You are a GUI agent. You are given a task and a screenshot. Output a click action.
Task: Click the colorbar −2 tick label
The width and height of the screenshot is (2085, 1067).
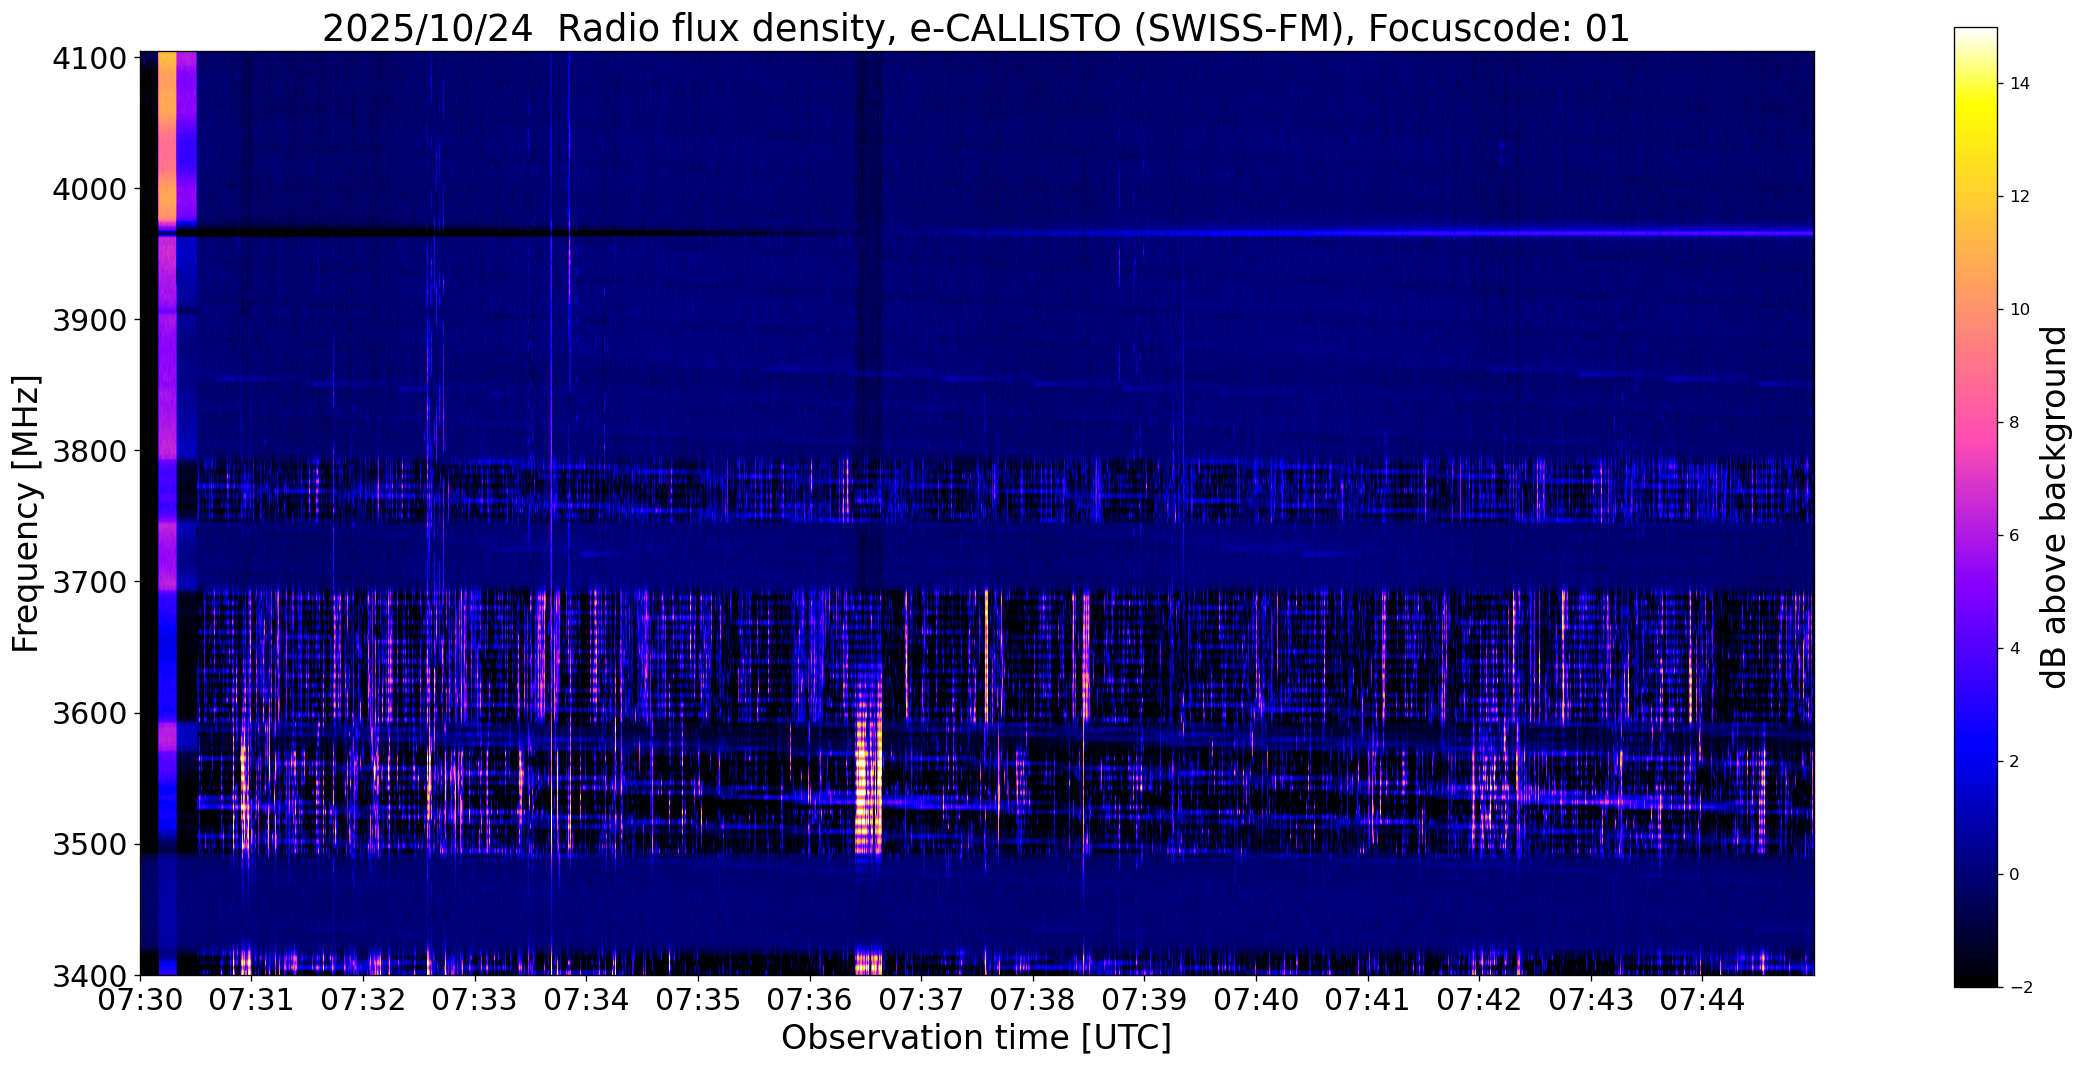pos(2020,988)
